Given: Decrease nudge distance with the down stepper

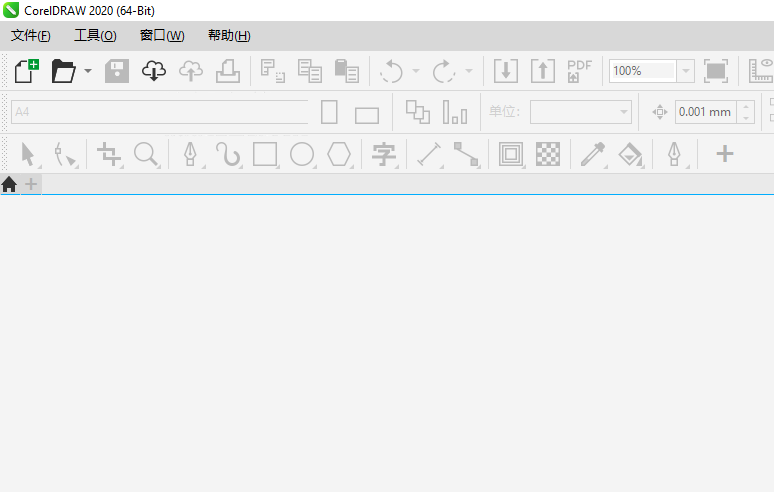Looking at the screenshot, I should click(x=746, y=118).
